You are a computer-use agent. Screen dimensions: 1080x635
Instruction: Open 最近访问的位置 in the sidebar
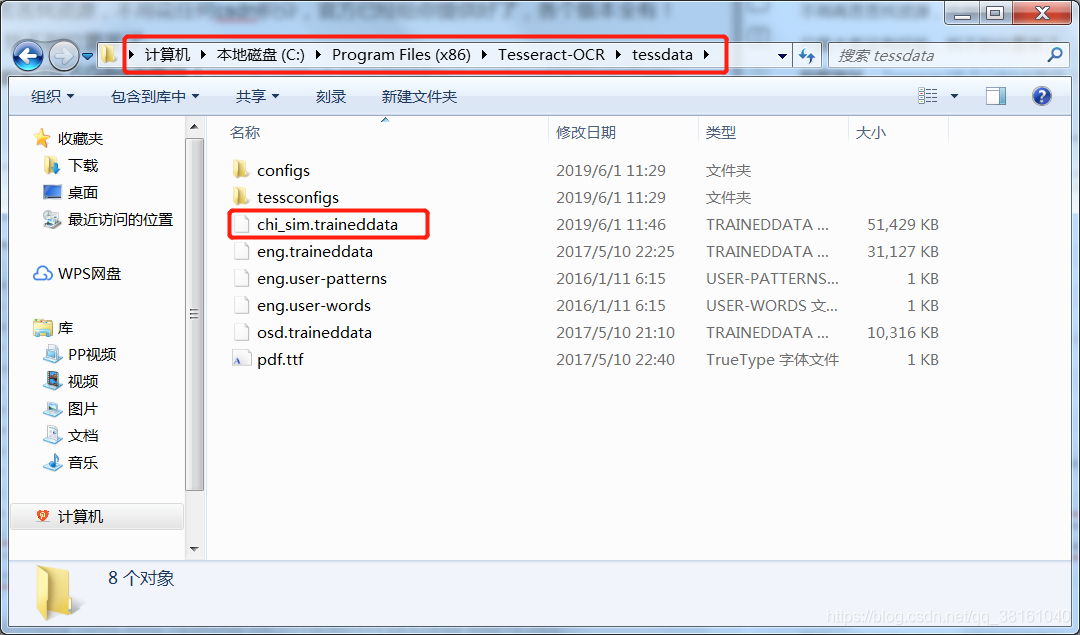(x=120, y=220)
